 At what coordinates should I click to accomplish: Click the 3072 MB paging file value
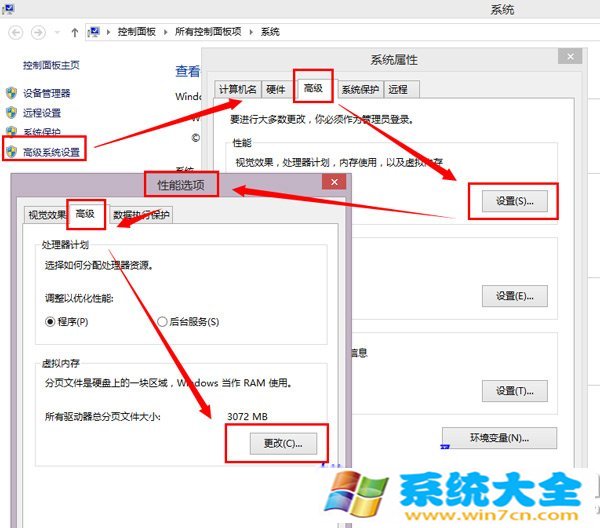tap(247, 417)
